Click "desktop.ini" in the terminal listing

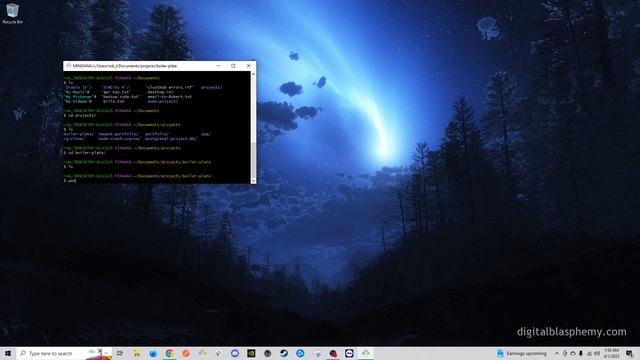coord(160,92)
